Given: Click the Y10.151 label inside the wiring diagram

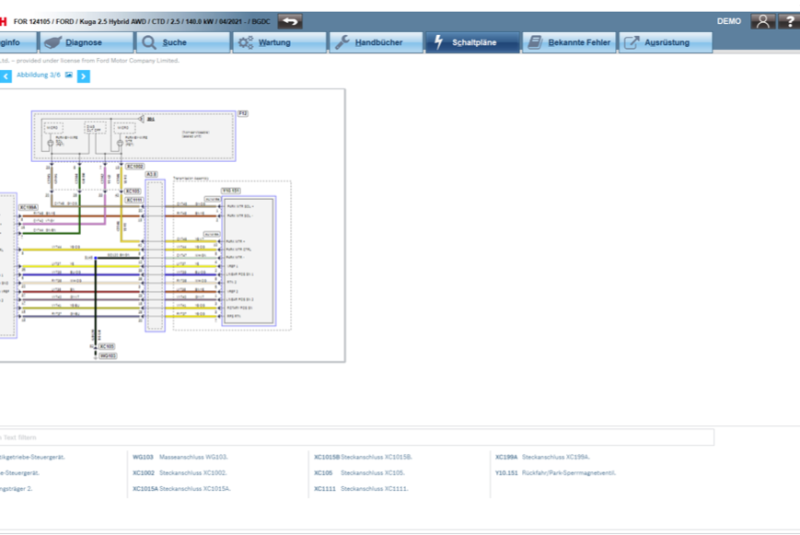Looking at the screenshot, I should [x=231, y=190].
